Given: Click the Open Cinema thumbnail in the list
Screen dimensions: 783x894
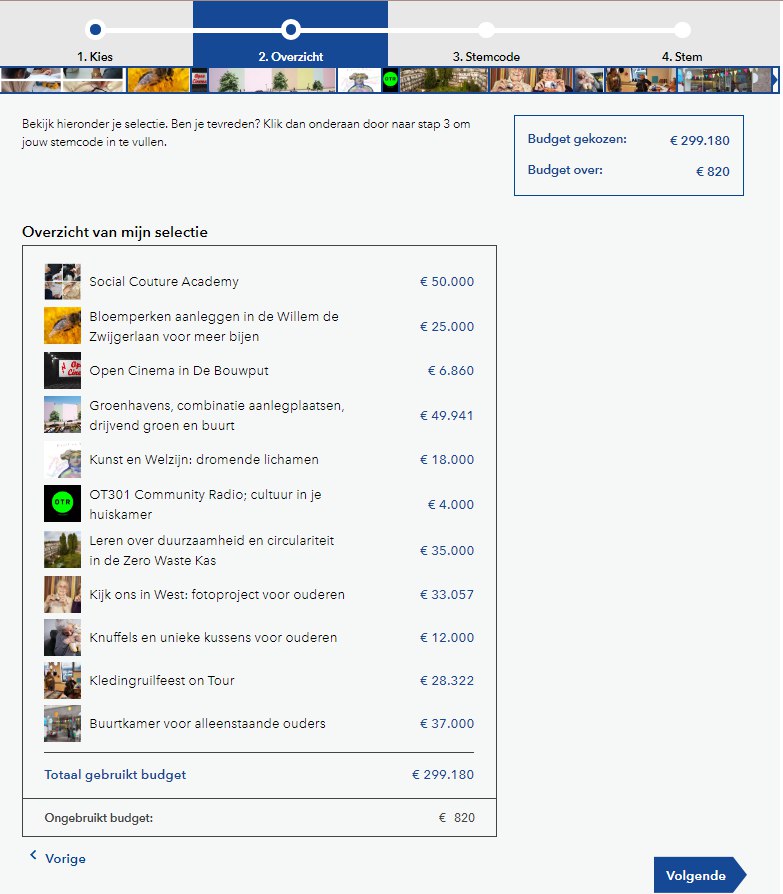Looking at the screenshot, I should click(x=62, y=370).
